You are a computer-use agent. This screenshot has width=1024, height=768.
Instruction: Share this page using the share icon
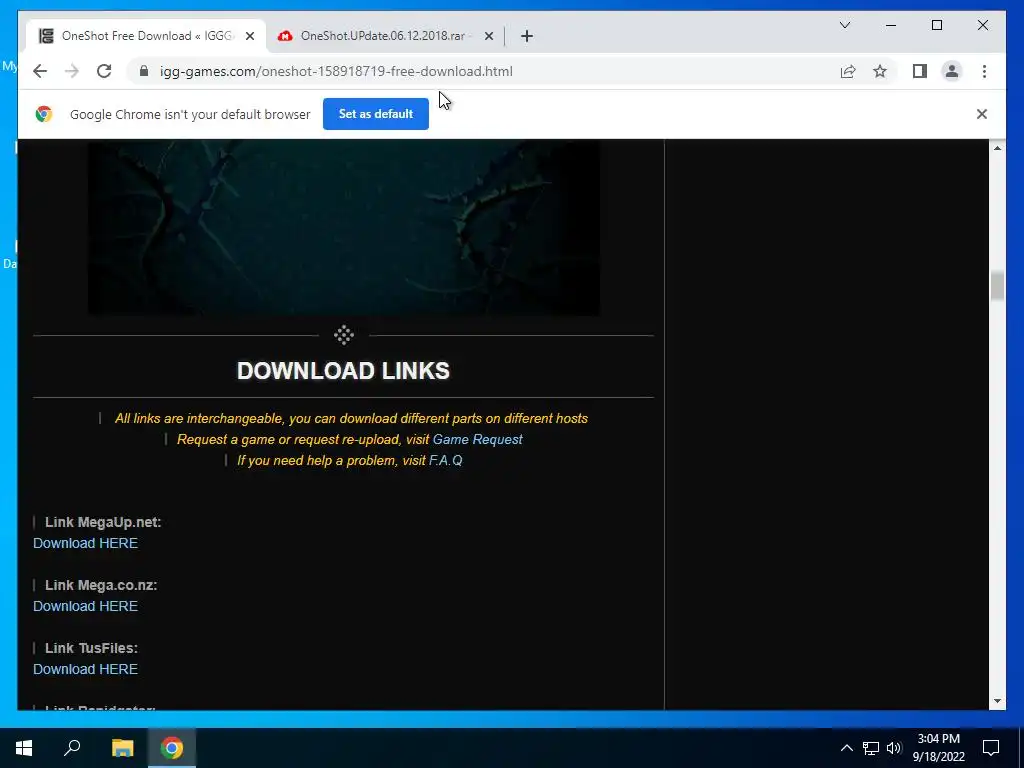(x=848, y=71)
